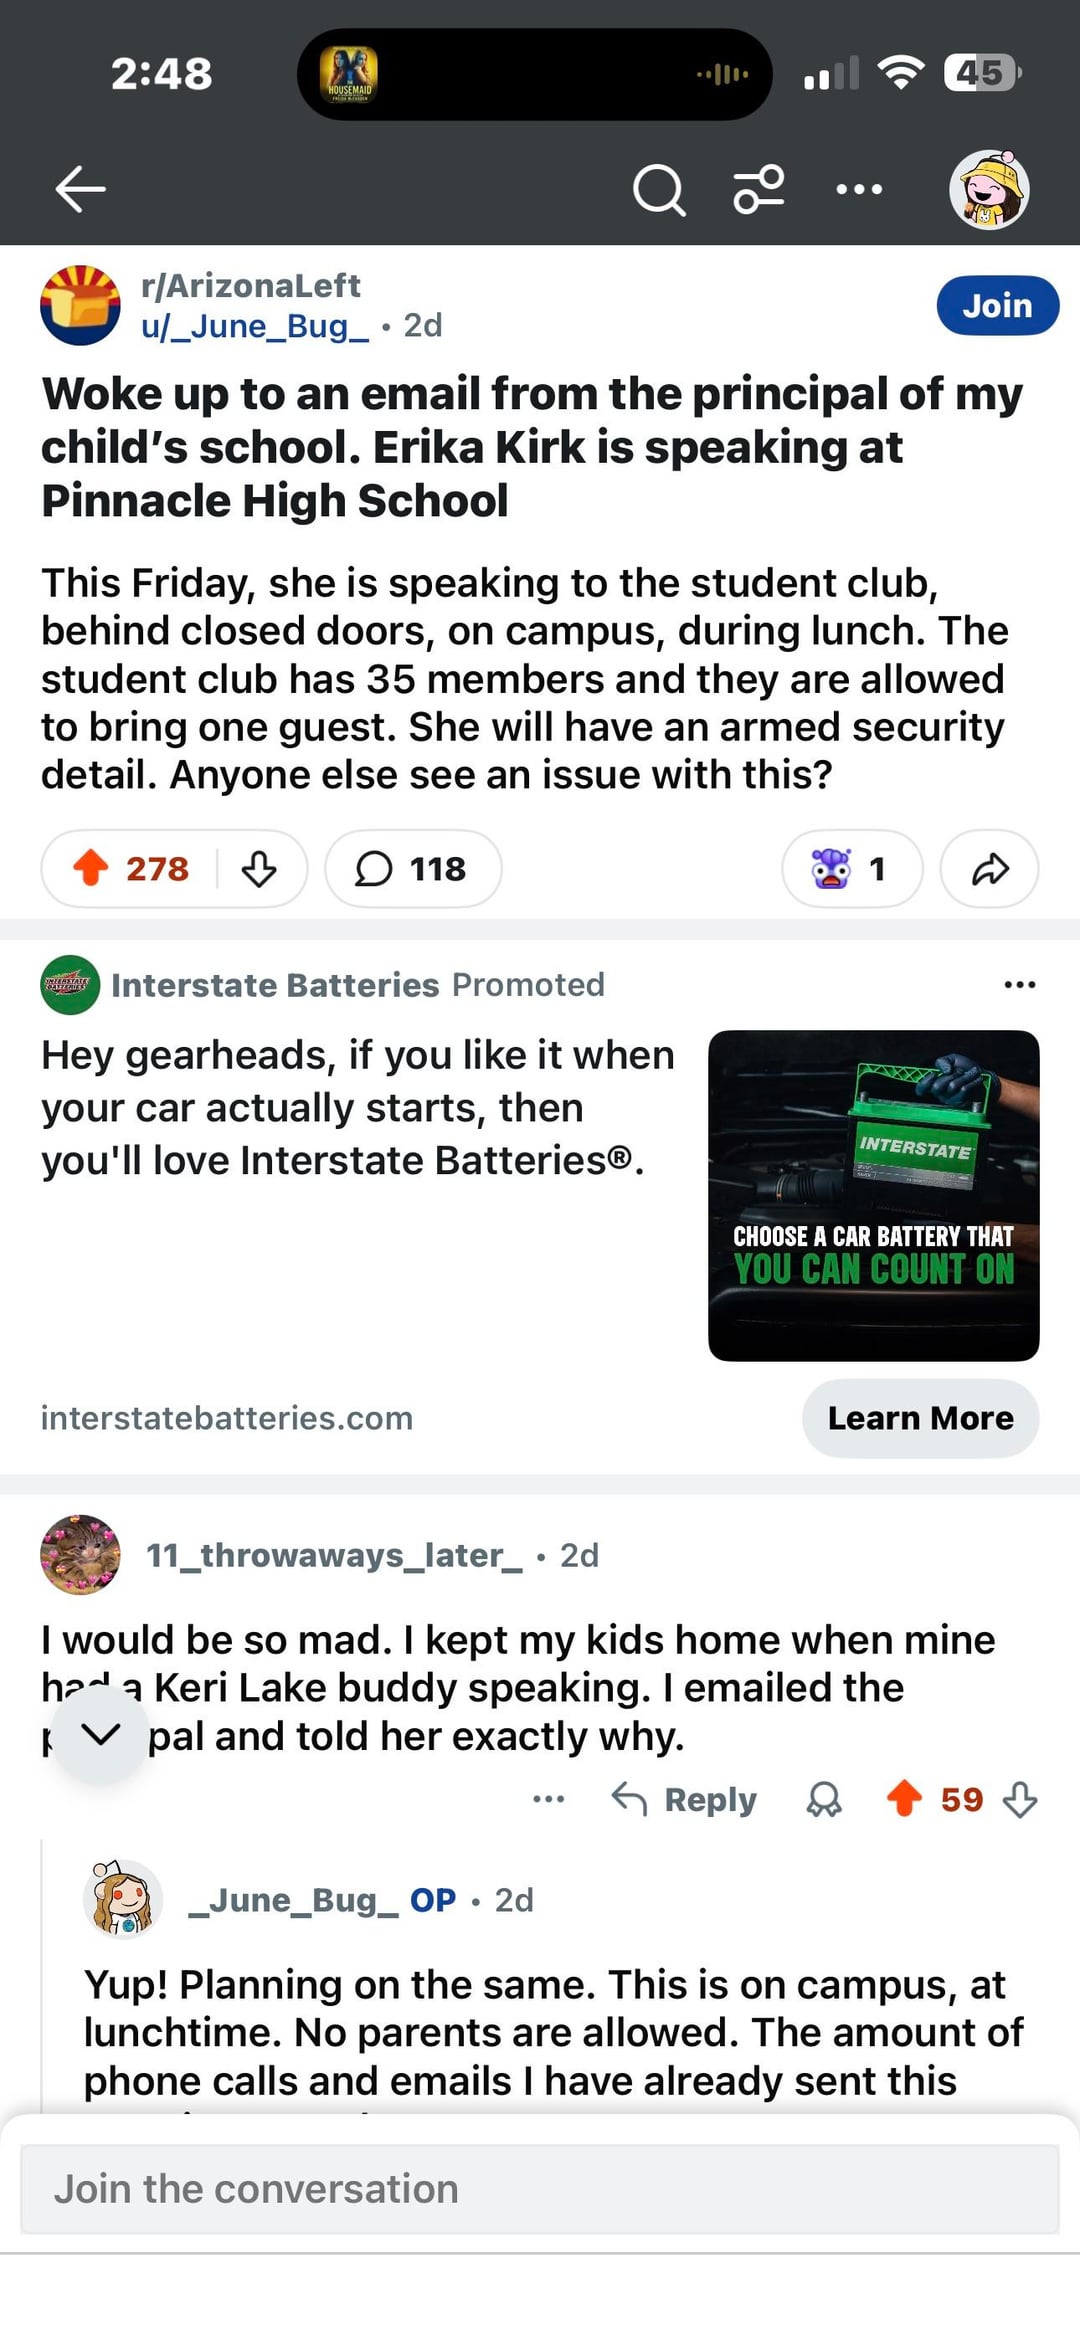Tap the Join the conversation field
The image size is (1080, 2340).
(x=540, y=2189)
